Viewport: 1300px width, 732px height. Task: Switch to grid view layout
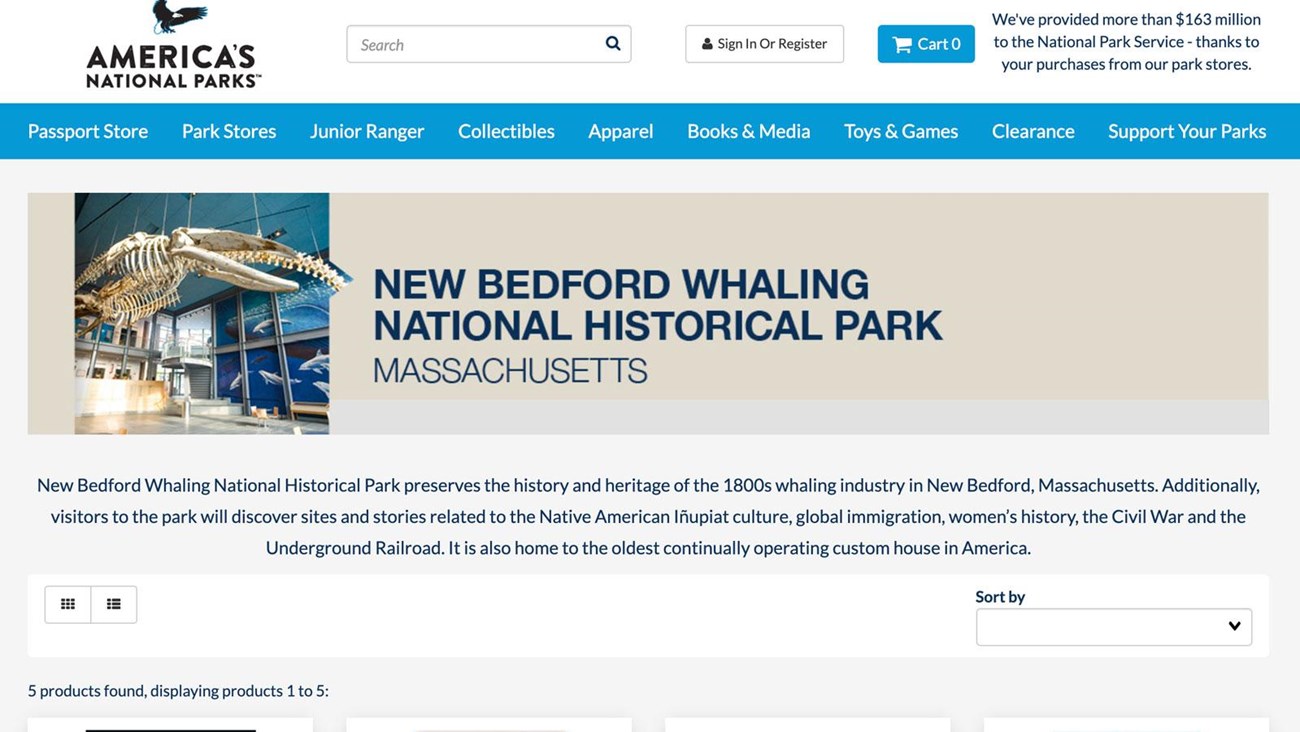(x=68, y=604)
